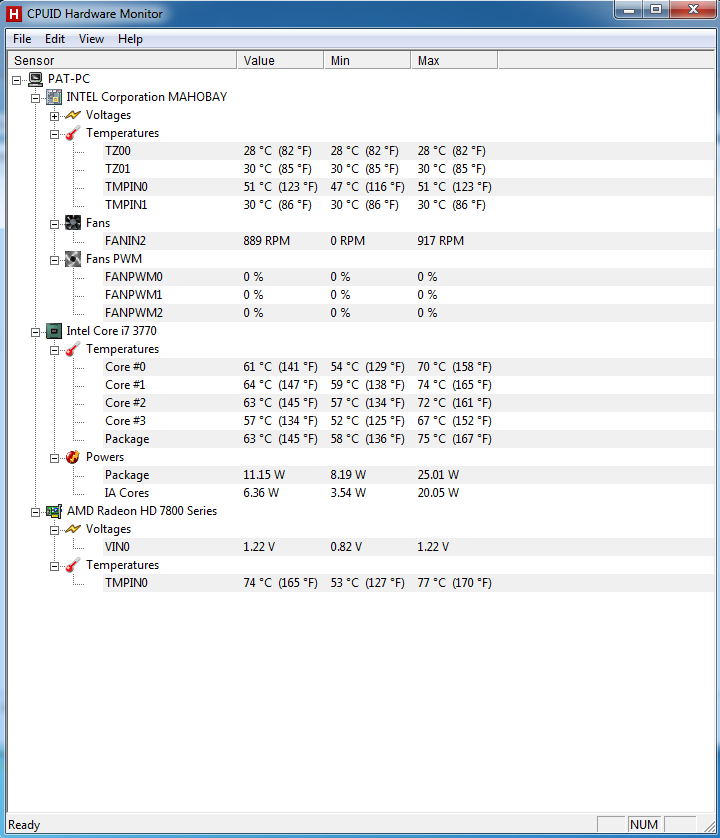The image size is (720, 838).
Task: Select the Core #3 temperature row
Action: pos(408,421)
